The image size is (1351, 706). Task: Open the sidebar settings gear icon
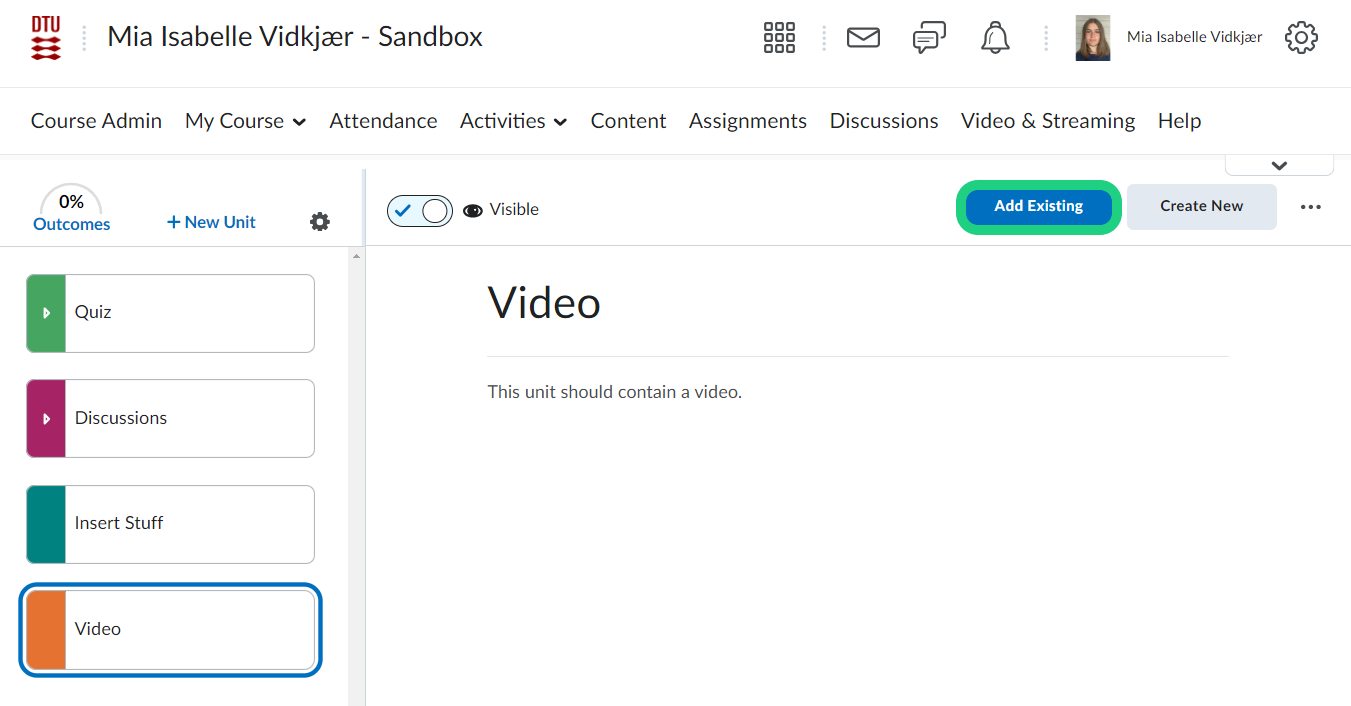pos(320,222)
